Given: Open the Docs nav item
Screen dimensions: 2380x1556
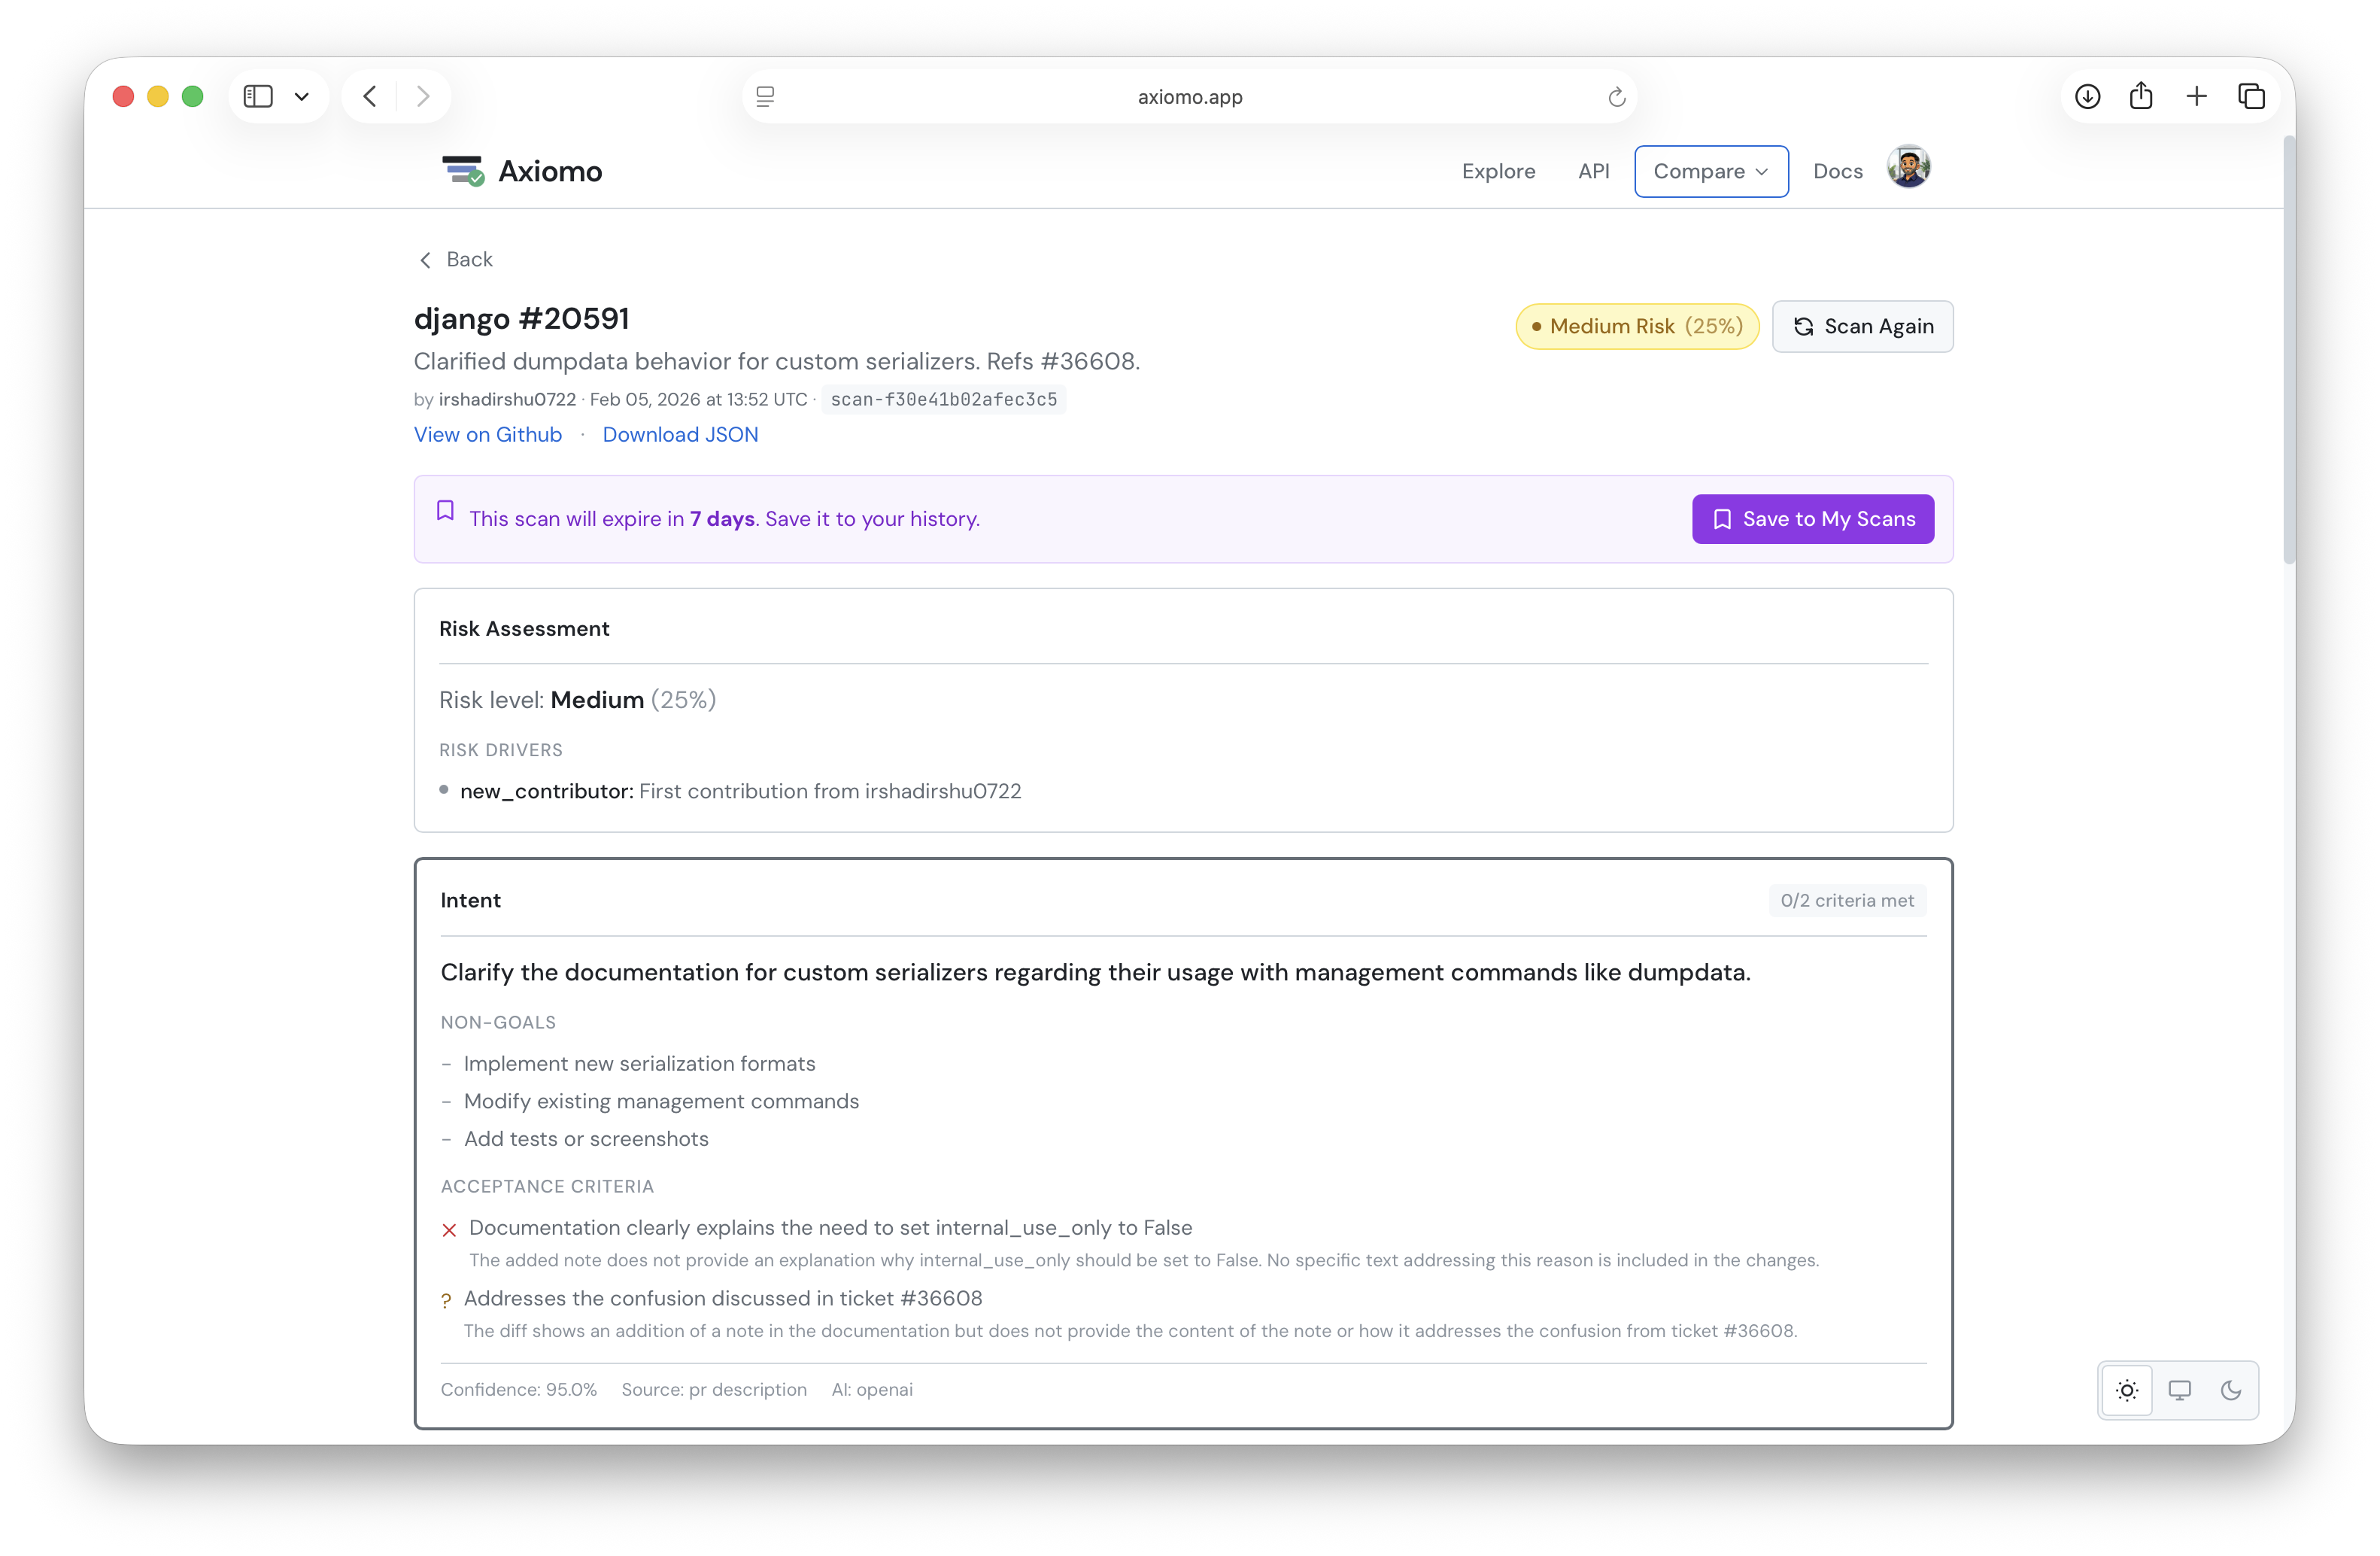Looking at the screenshot, I should [x=1837, y=171].
